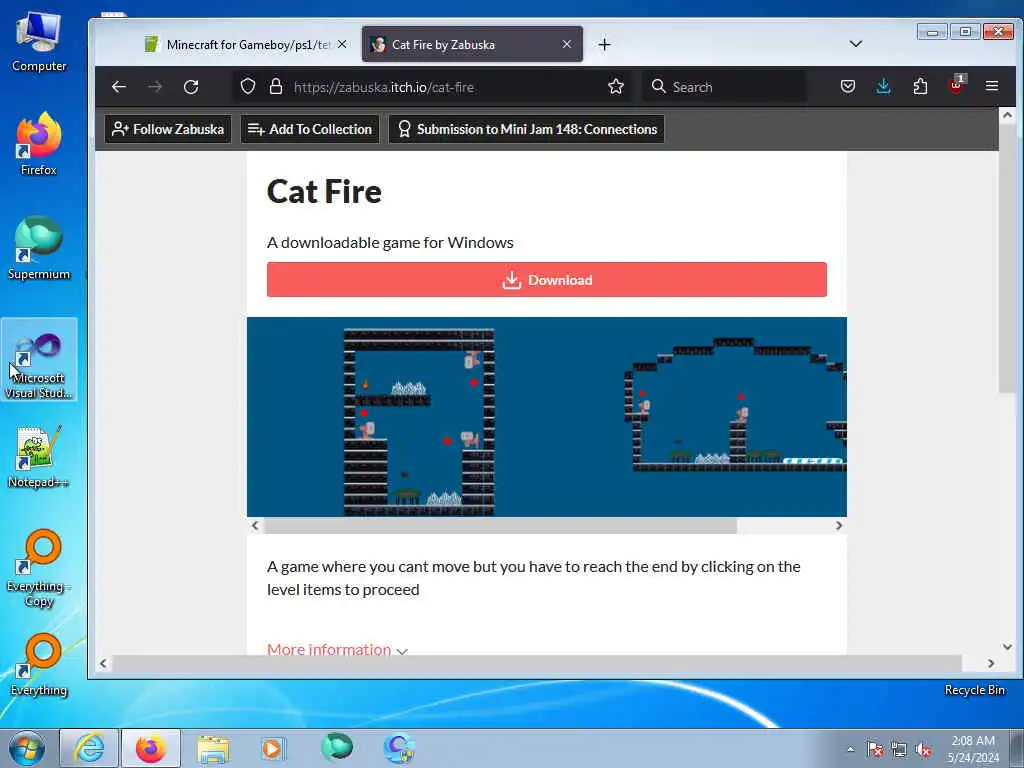The height and width of the screenshot is (768, 1024).
Task: Open Windows Explorer from the taskbar
Action: [214, 748]
